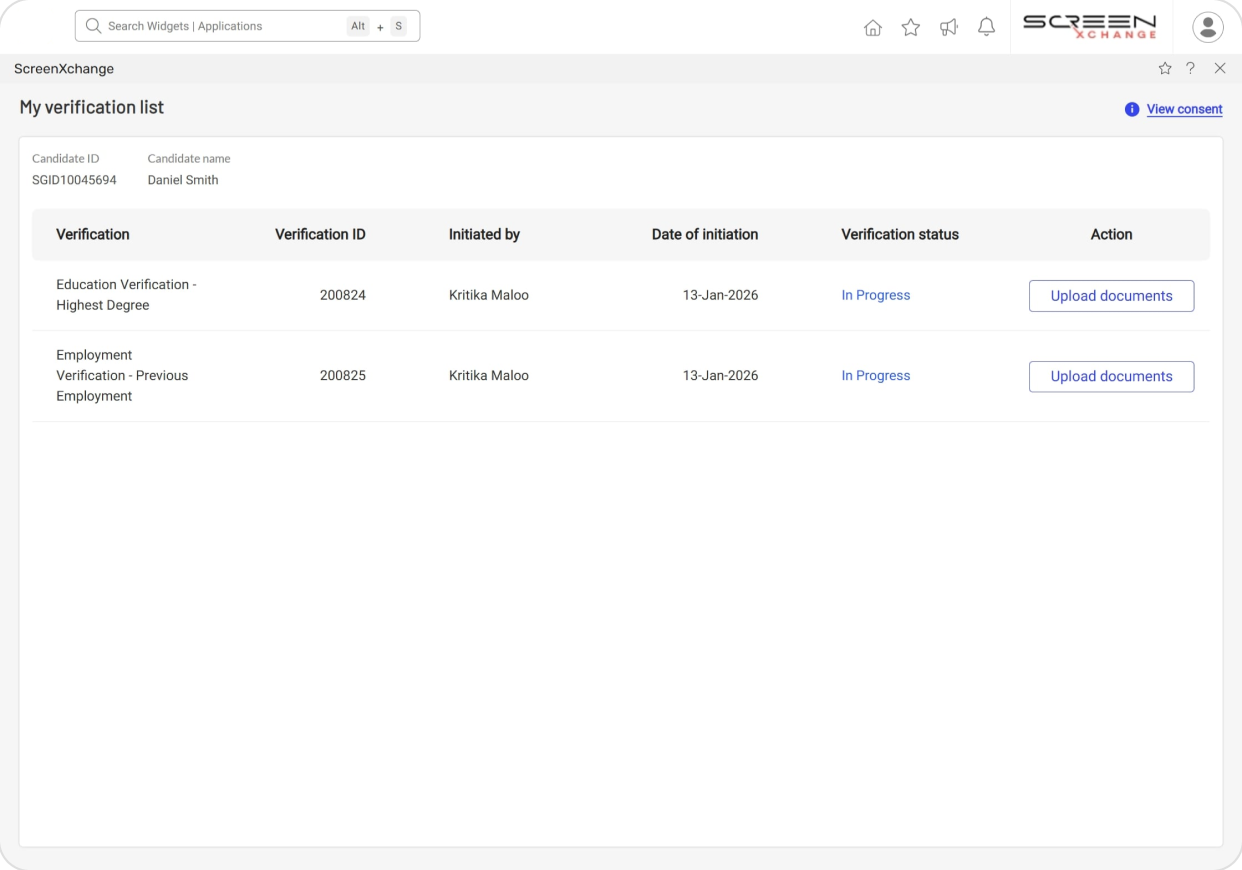Click In Progress status for verification 200824
The width and height of the screenshot is (1242, 870).
pyautogui.click(x=875, y=295)
